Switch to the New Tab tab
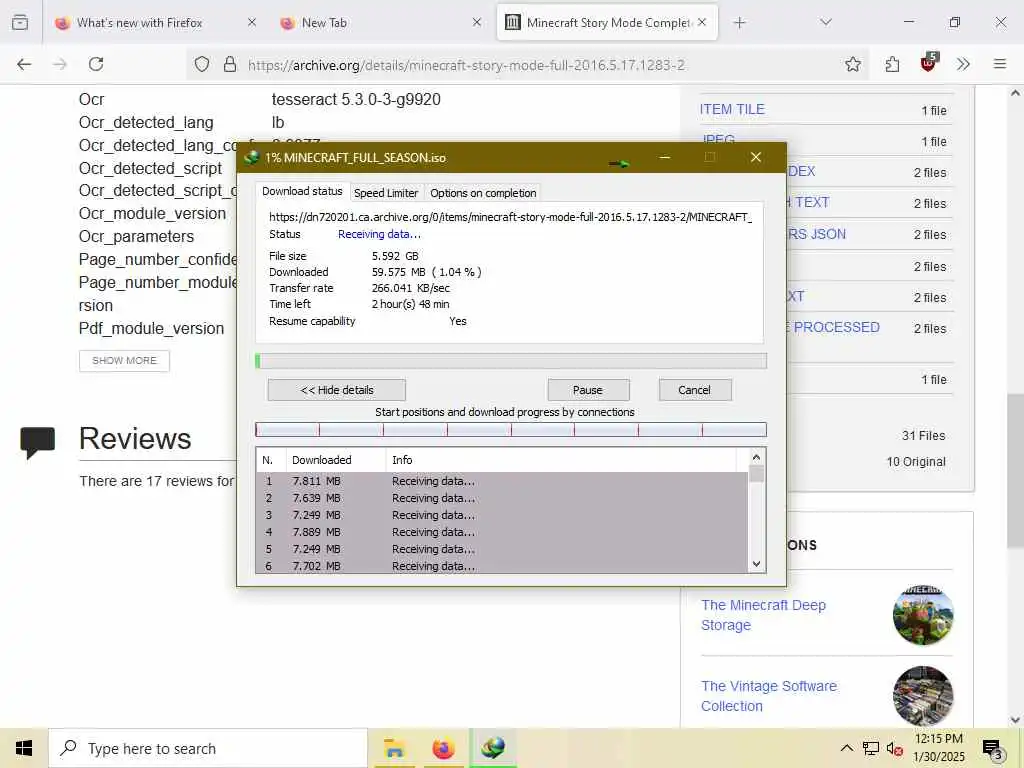The image size is (1024, 768). [x=381, y=23]
